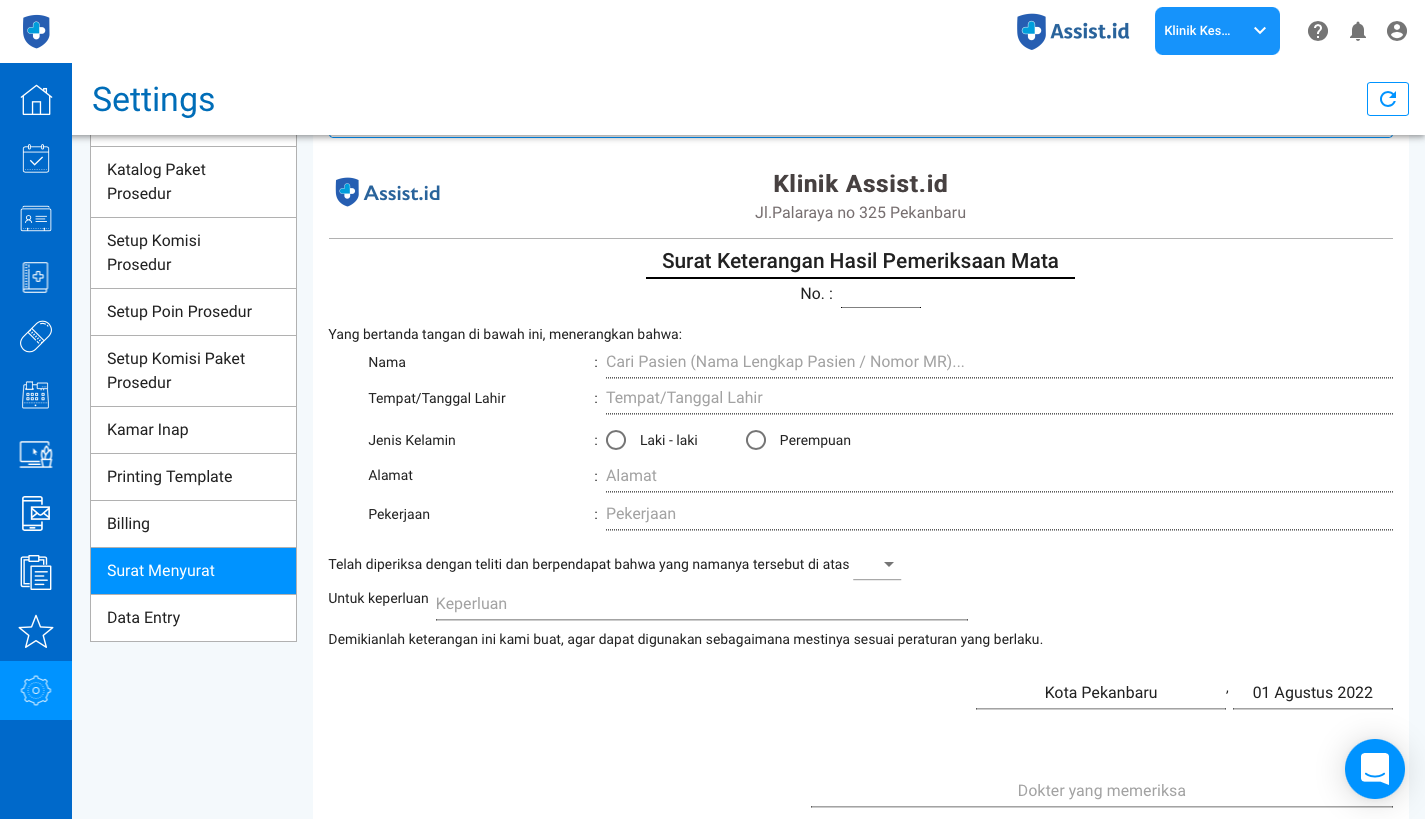Click the Jl.Palaraya no 325 Pekanbaru address
Screen dimensions: 1425x819
[860, 213]
